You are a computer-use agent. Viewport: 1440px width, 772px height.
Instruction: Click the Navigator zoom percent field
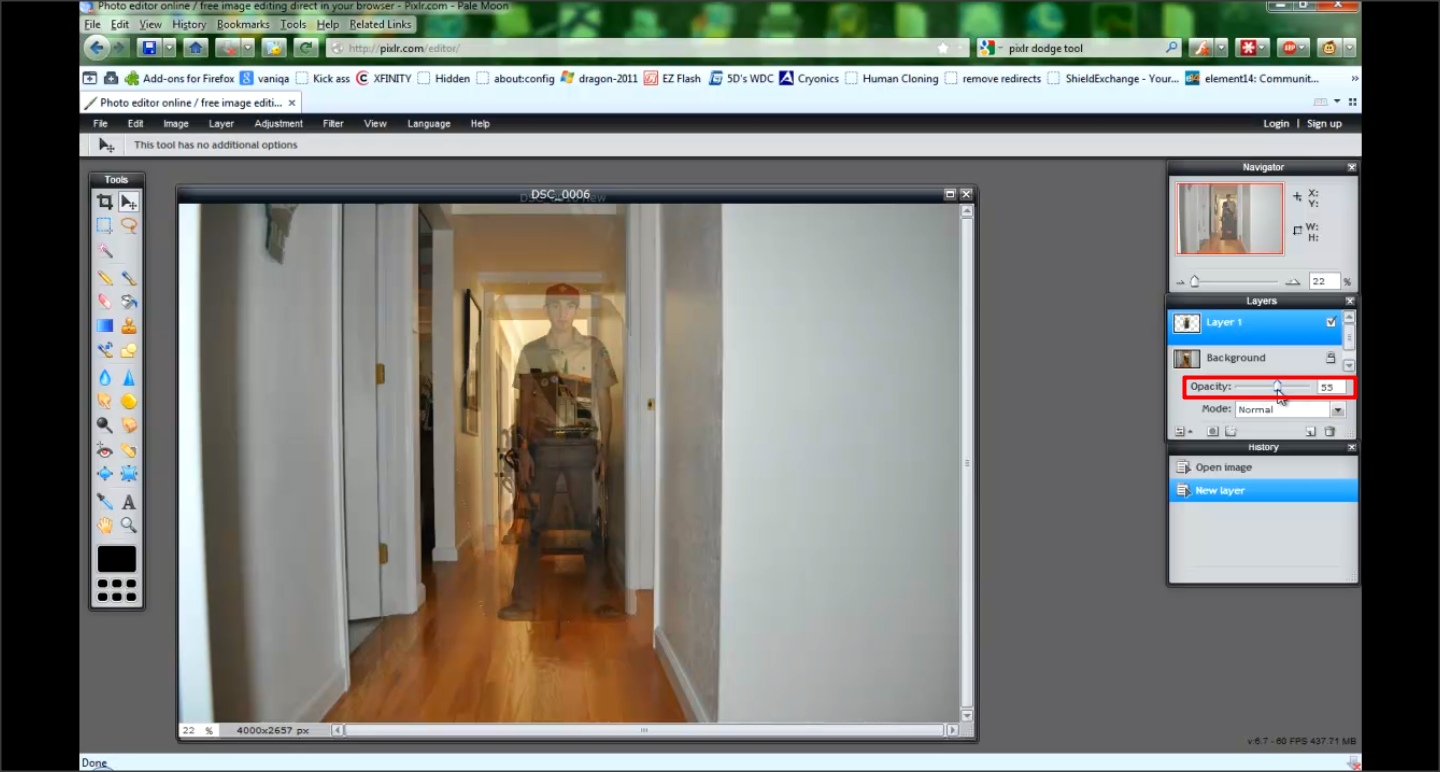point(1325,282)
